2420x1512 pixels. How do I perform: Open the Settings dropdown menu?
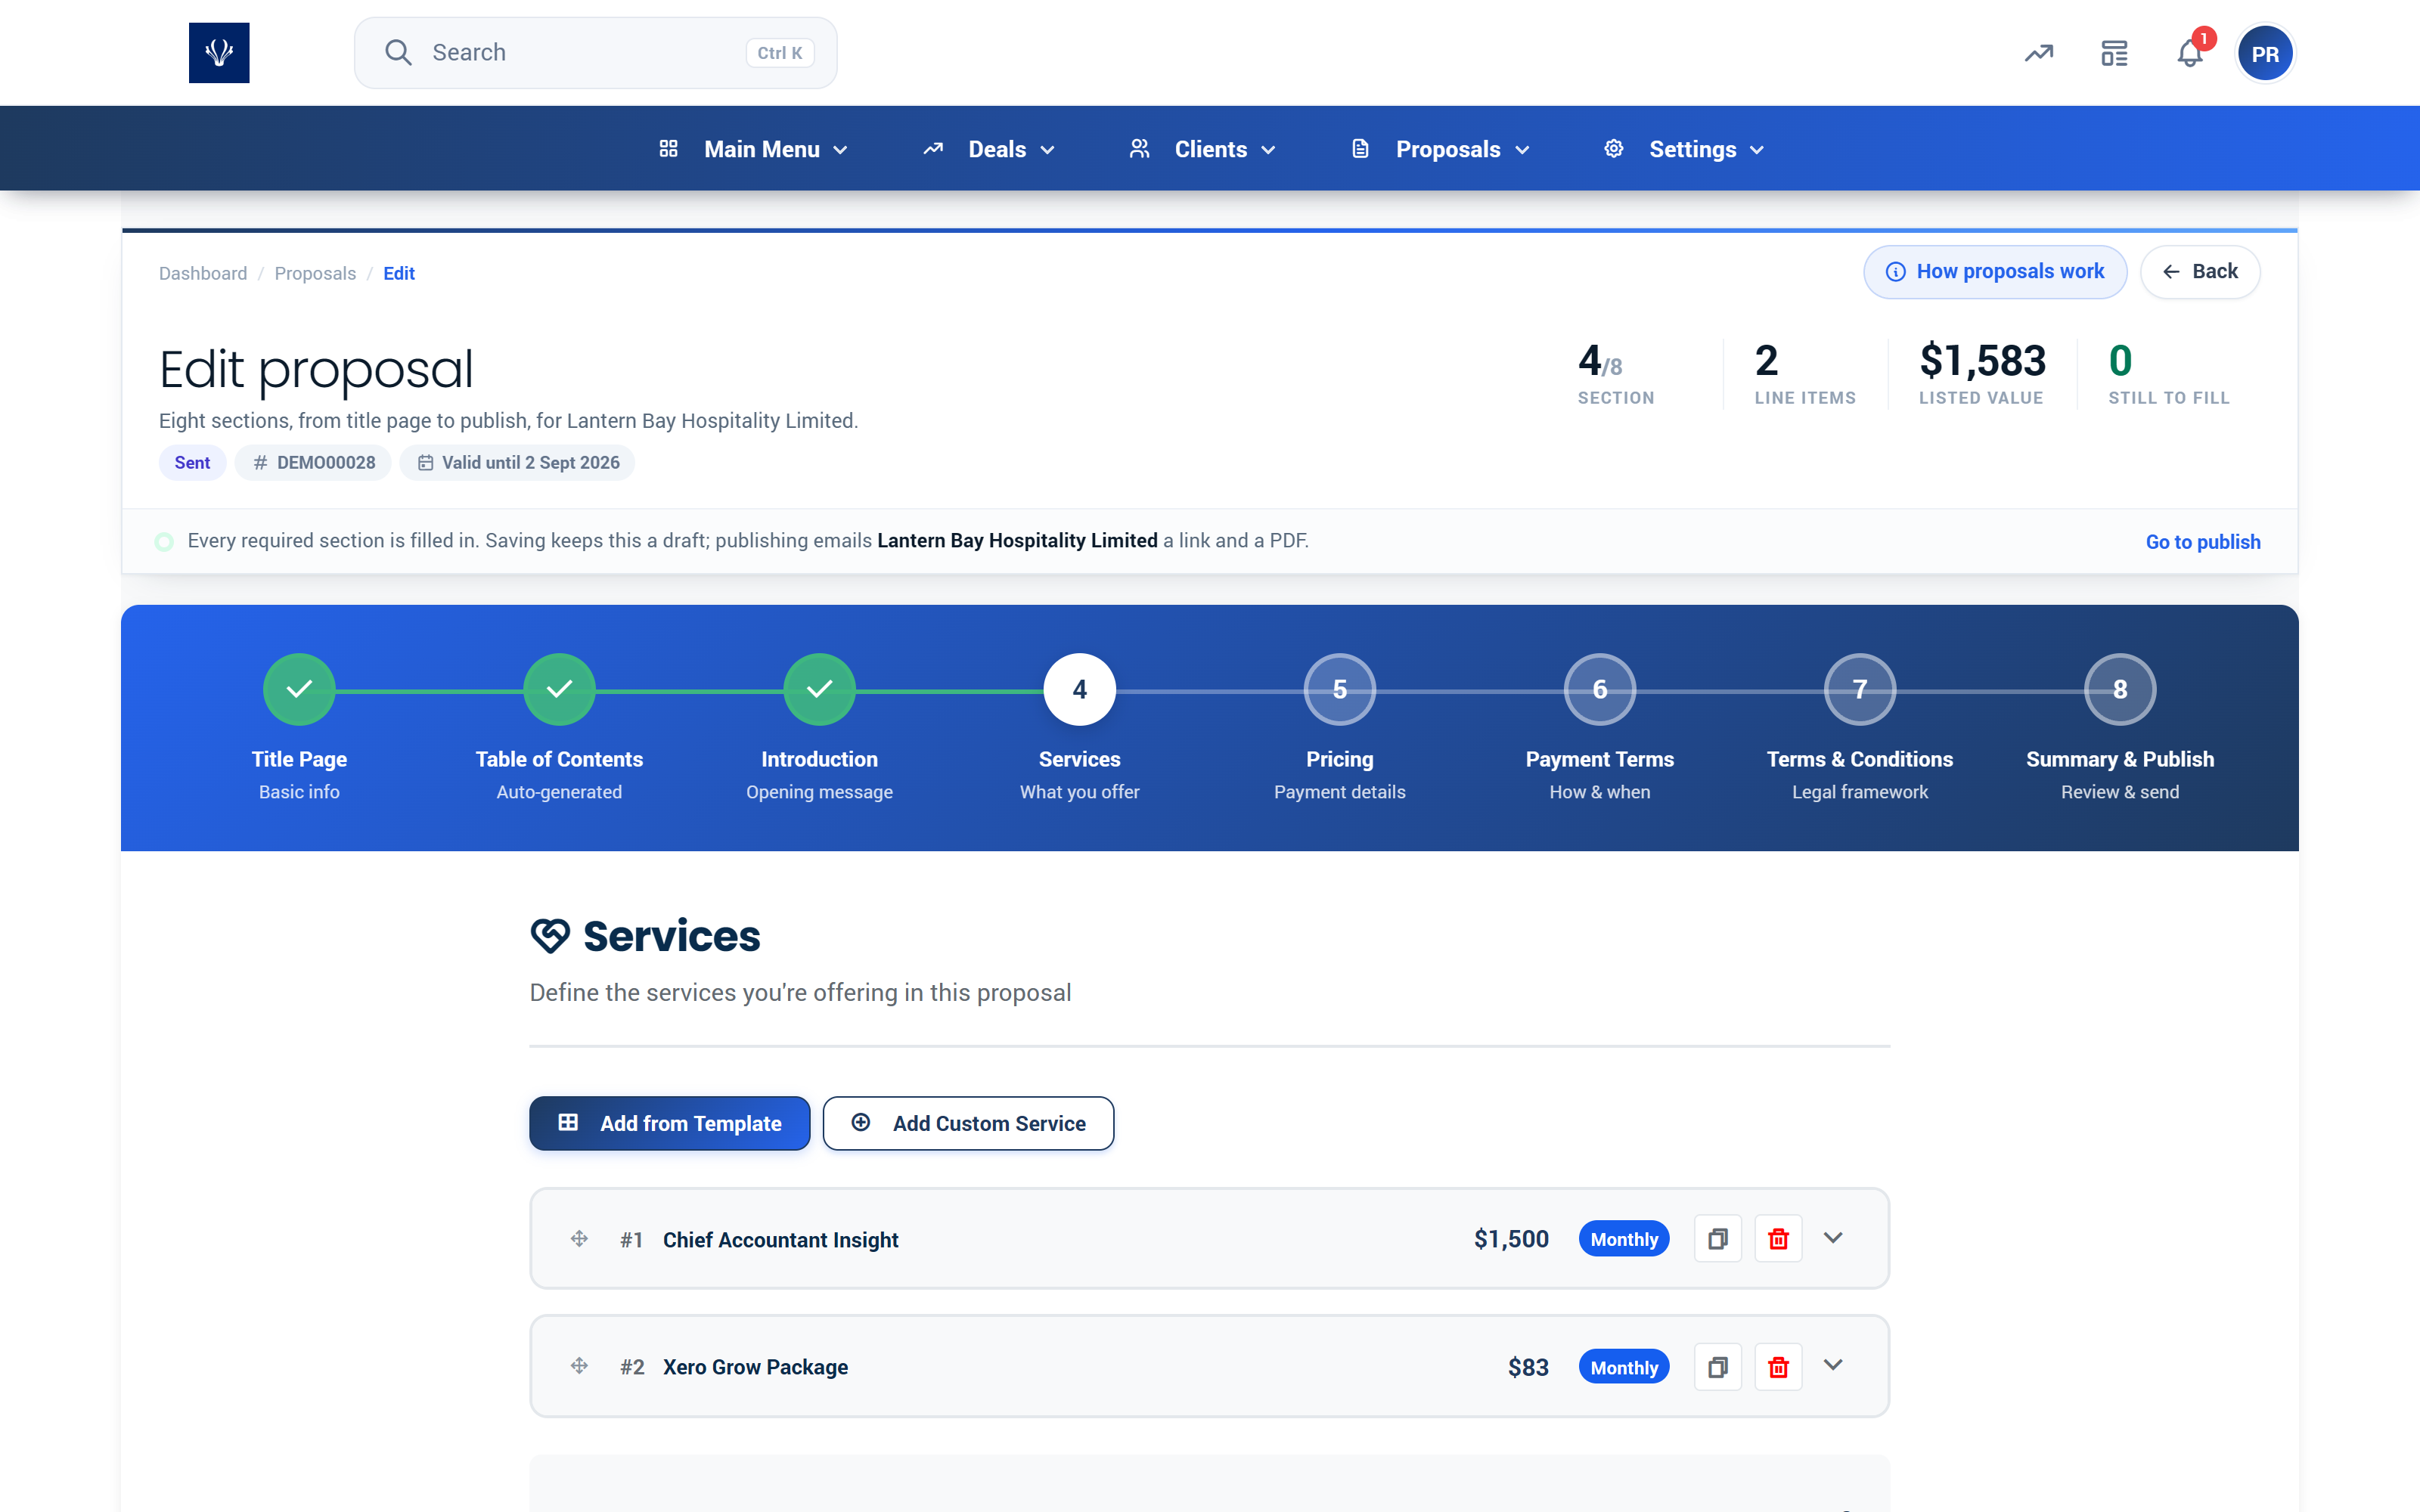click(x=1684, y=149)
